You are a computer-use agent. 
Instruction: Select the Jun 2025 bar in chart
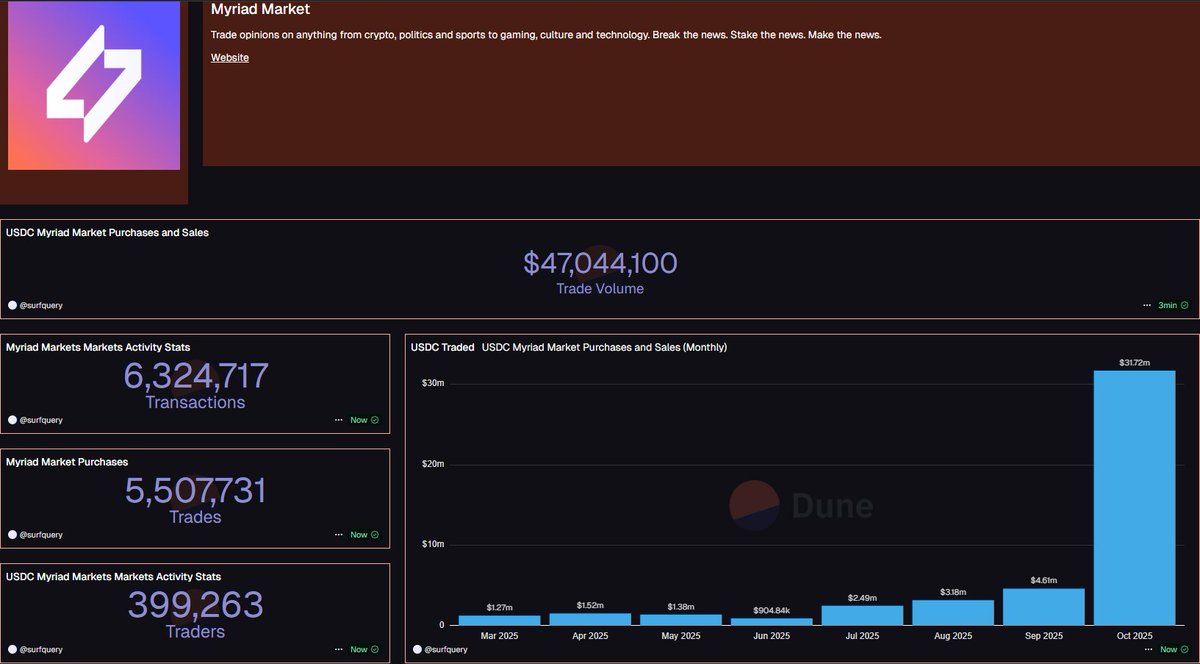[772, 621]
